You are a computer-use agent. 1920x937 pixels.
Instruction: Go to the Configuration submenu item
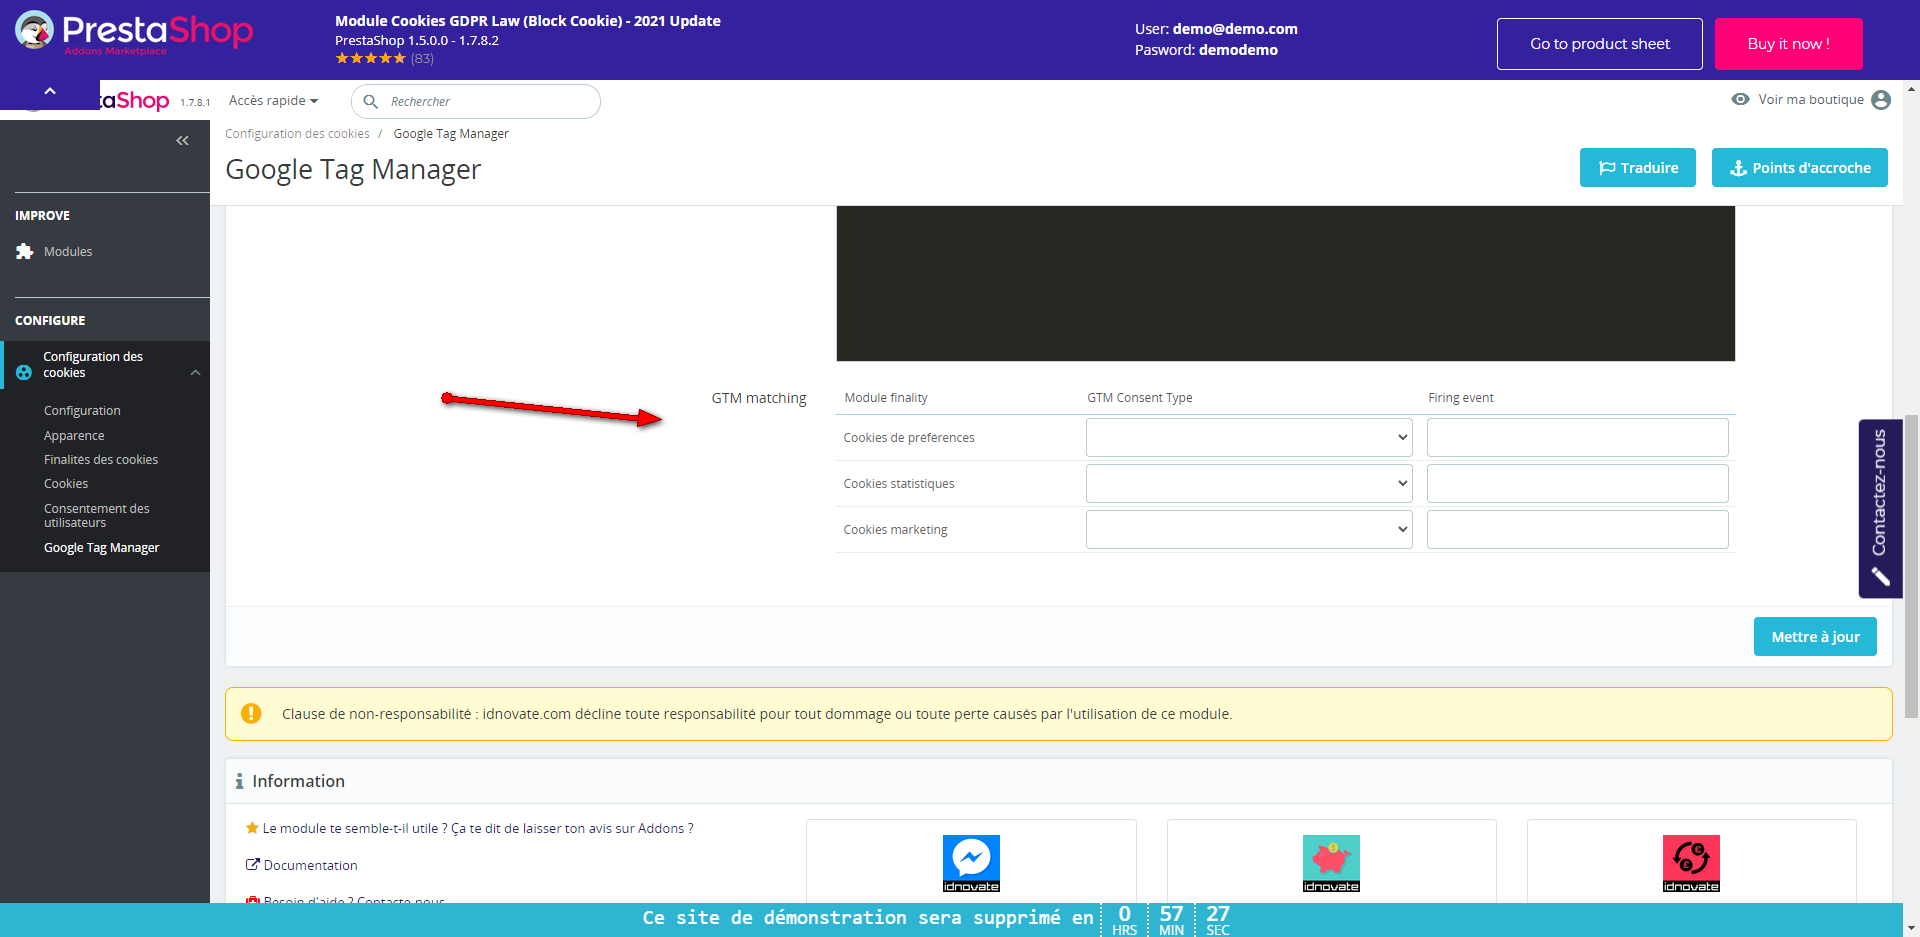point(82,411)
